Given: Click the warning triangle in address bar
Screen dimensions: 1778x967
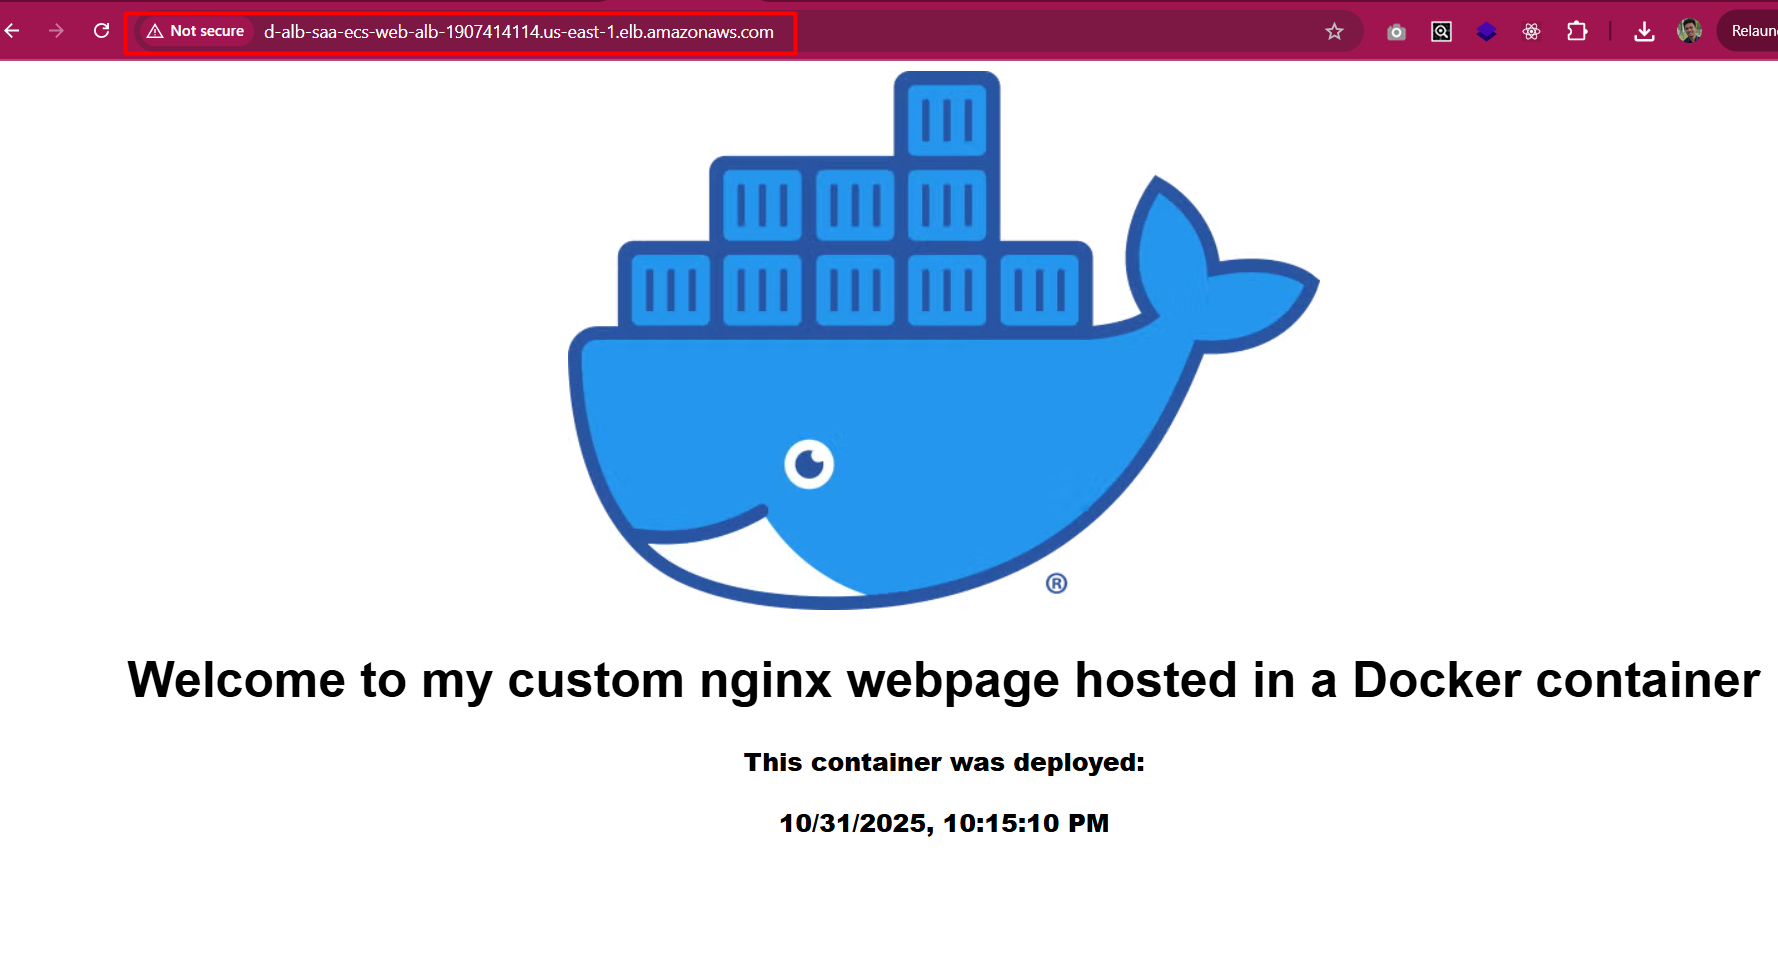Looking at the screenshot, I should pos(155,32).
